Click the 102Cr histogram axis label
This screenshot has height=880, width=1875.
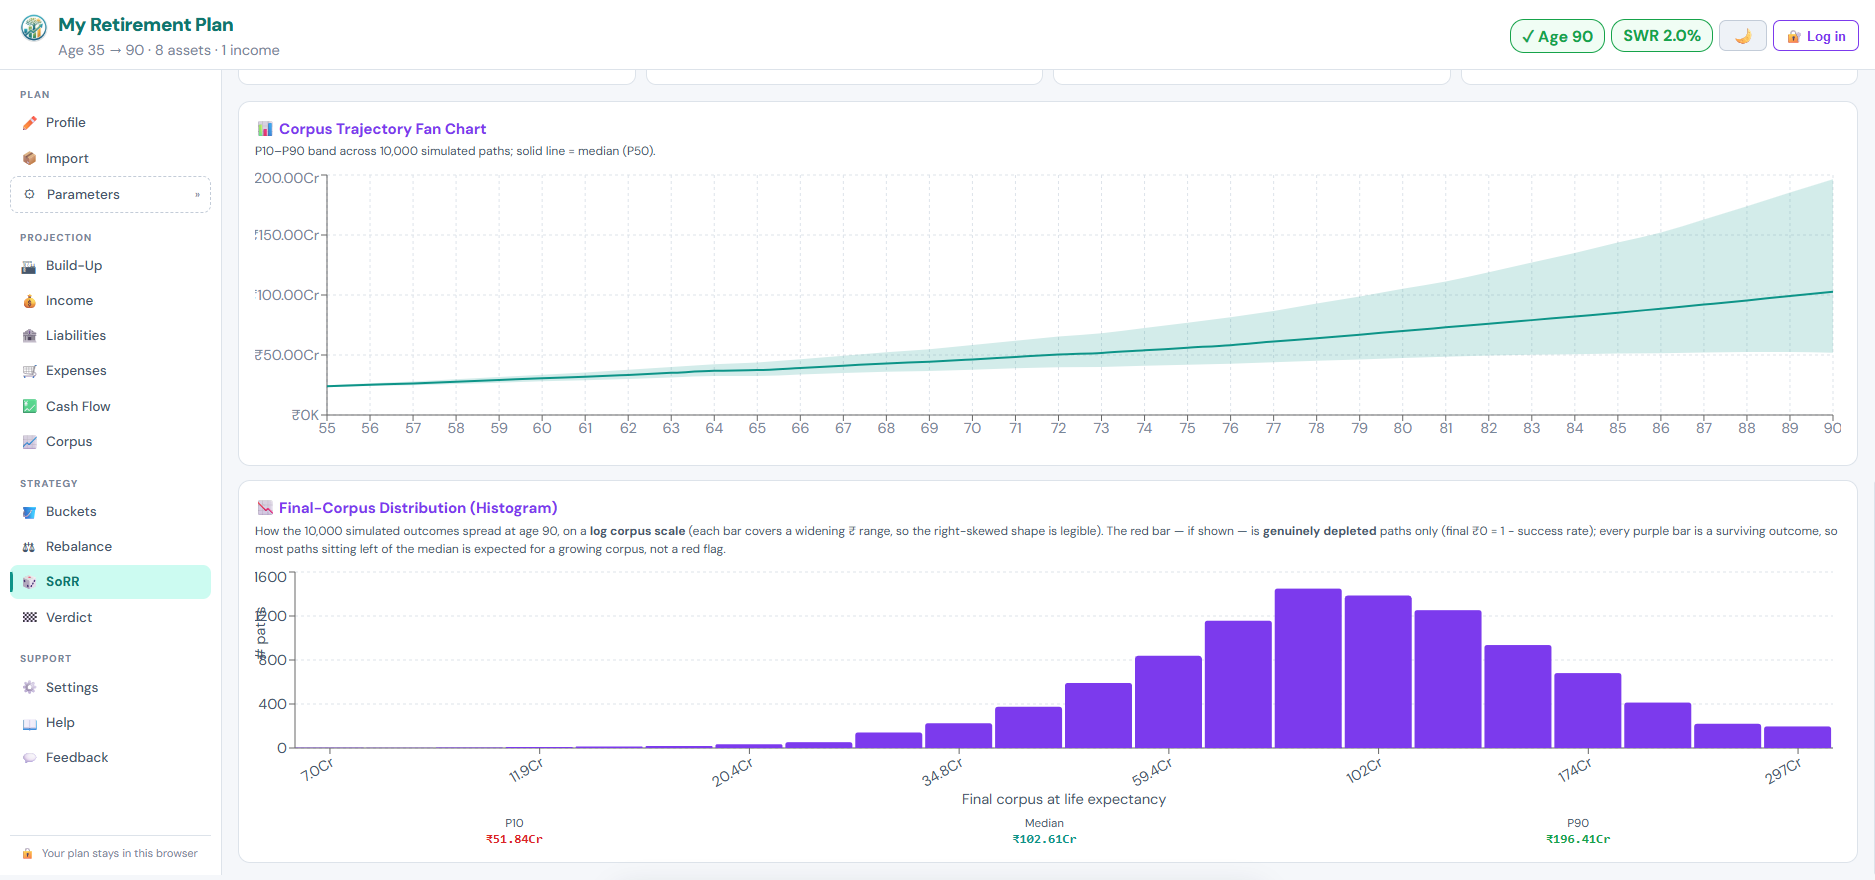tap(1363, 770)
